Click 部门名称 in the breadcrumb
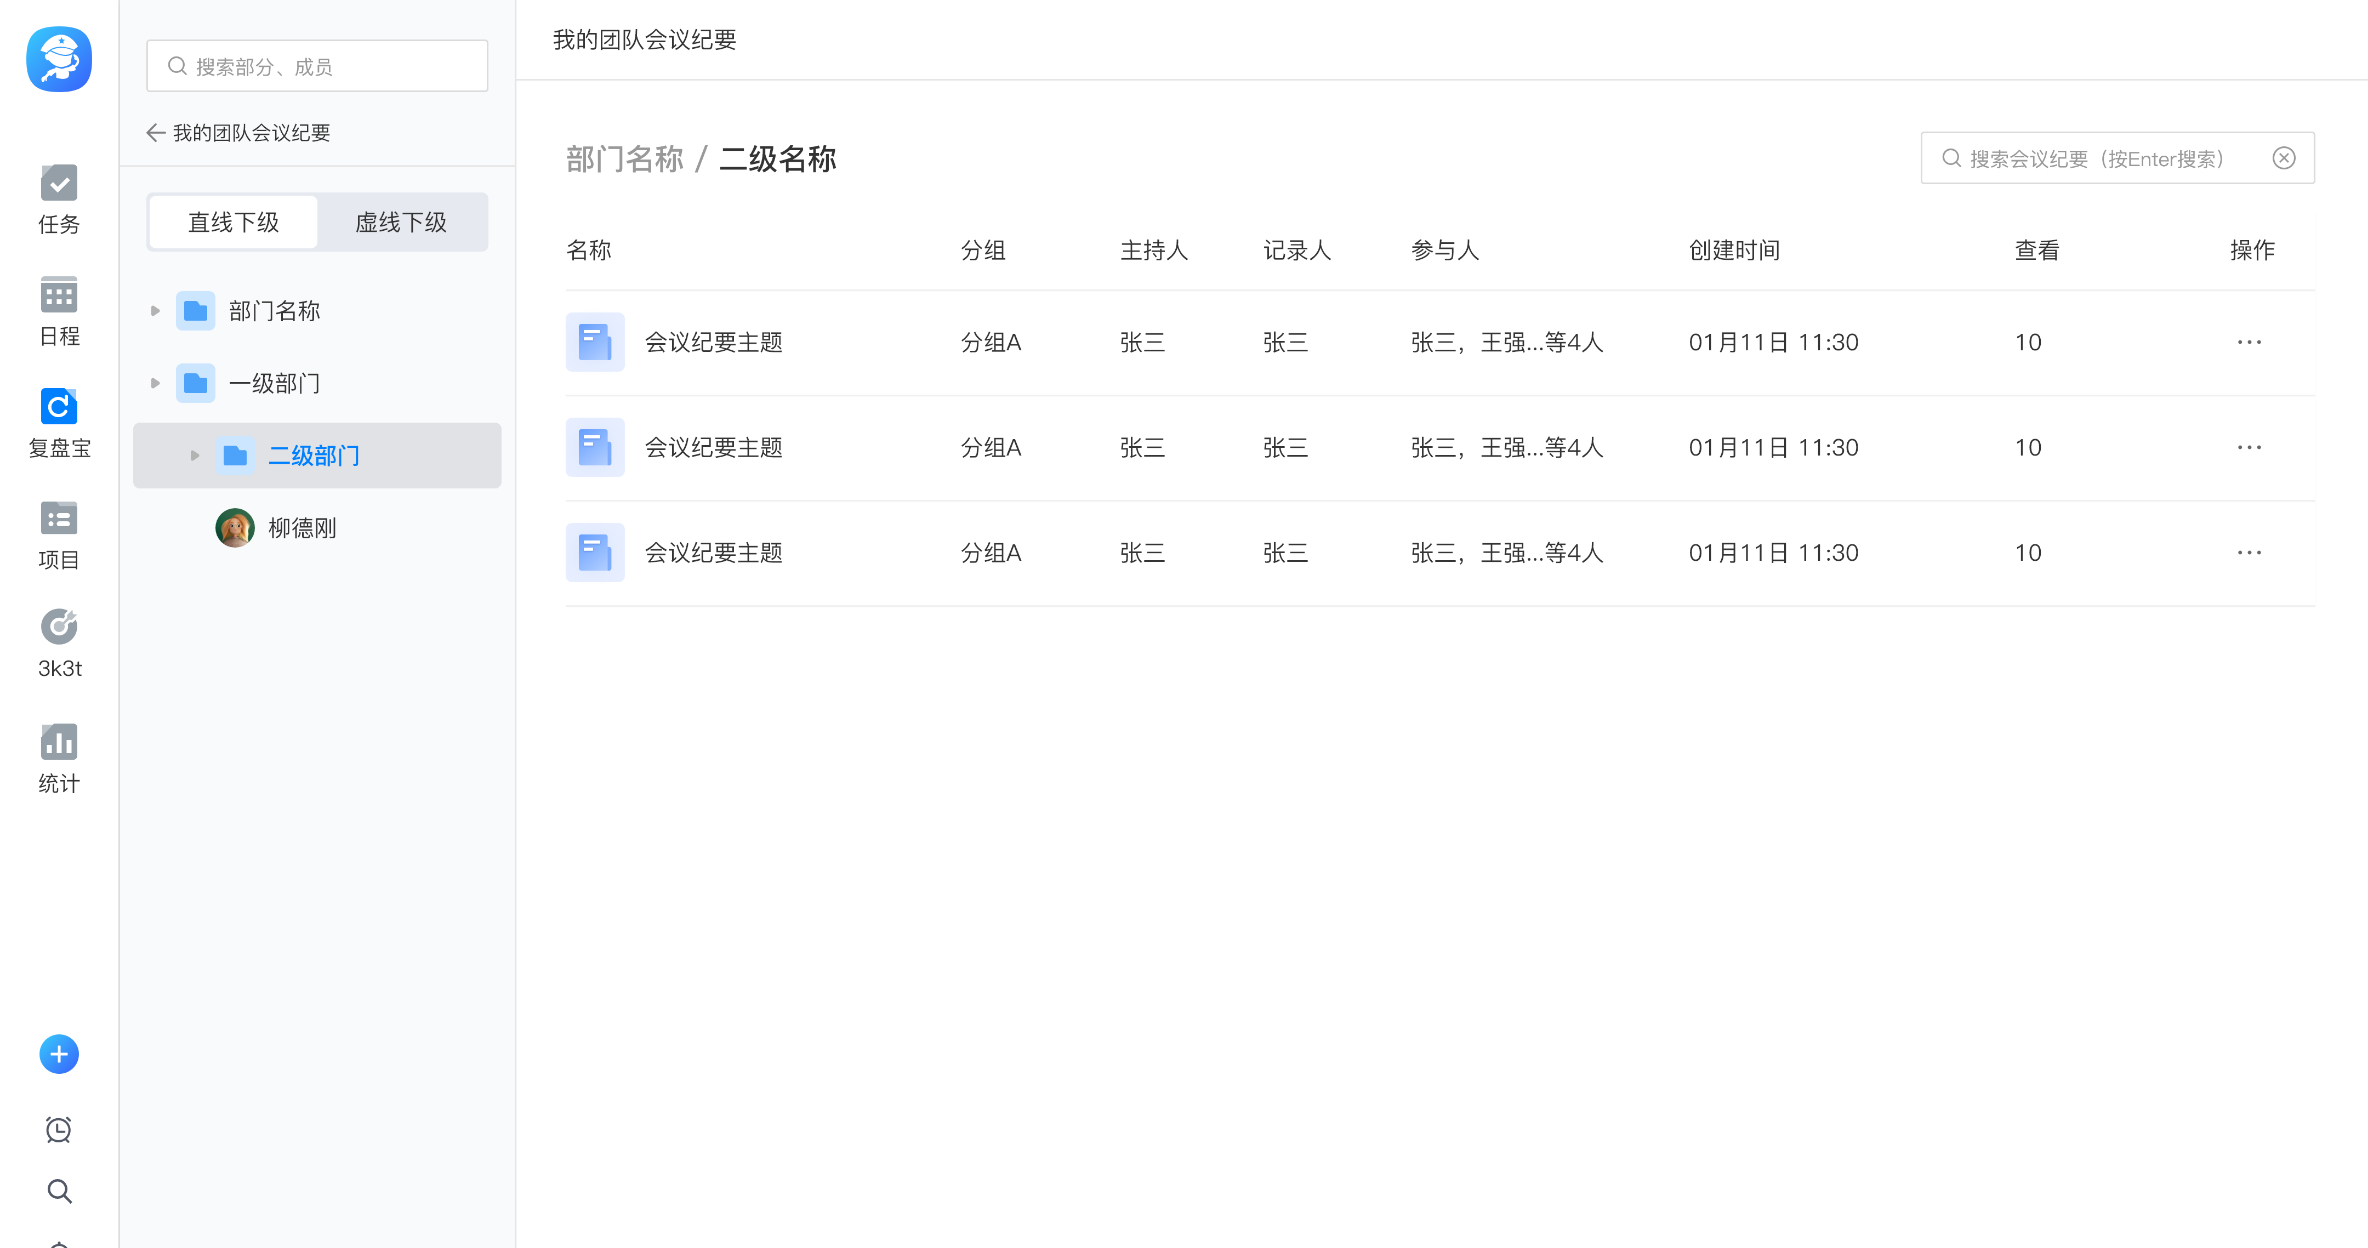Screen dimensions: 2368x1248 point(624,159)
